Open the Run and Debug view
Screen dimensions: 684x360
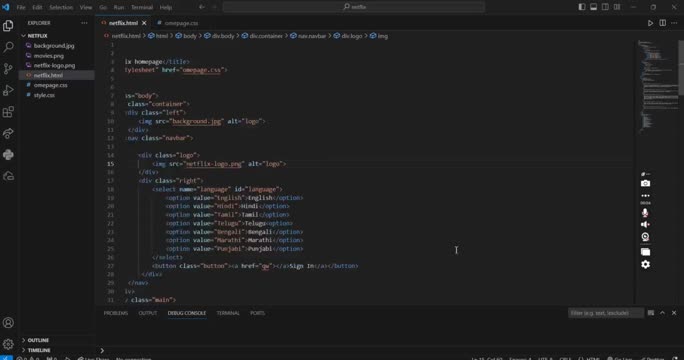click(x=8, y=90)
